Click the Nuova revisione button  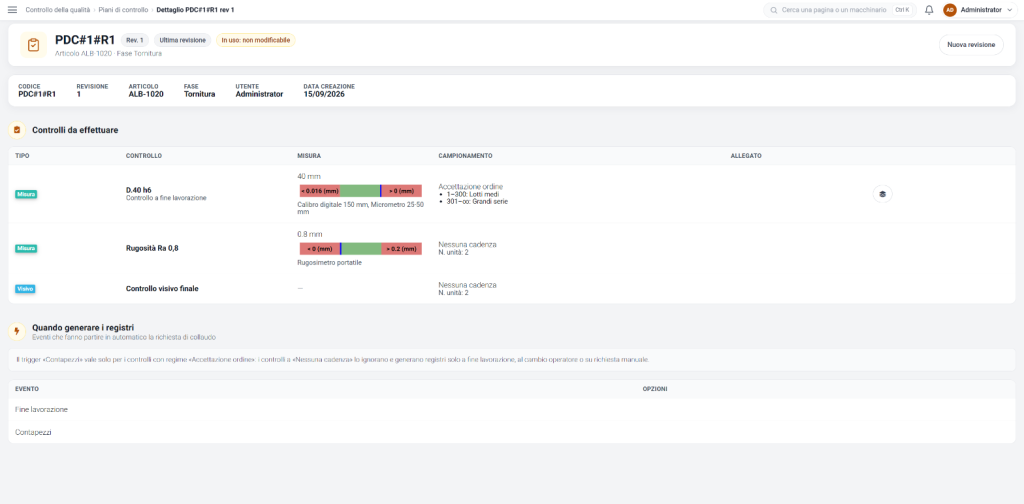pyautogui.click(x=971, y=45)
